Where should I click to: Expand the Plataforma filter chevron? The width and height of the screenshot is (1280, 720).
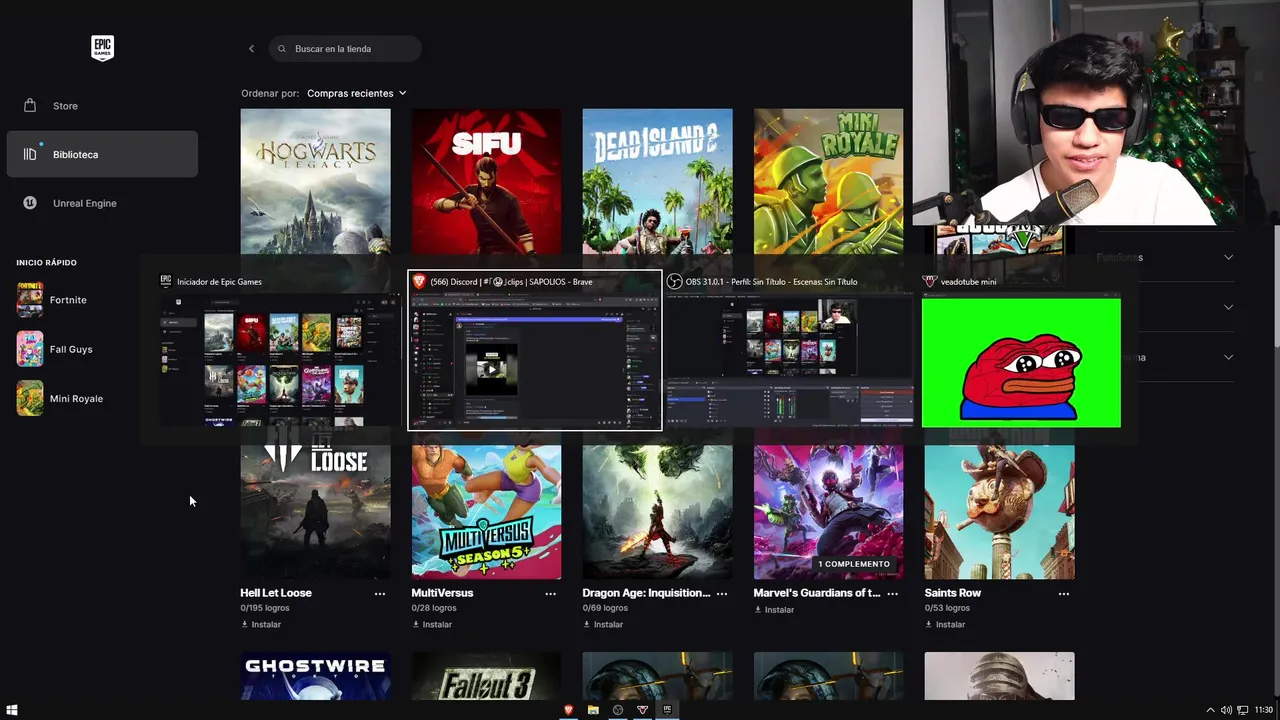pyautogui.click(x=1228, y=357)
